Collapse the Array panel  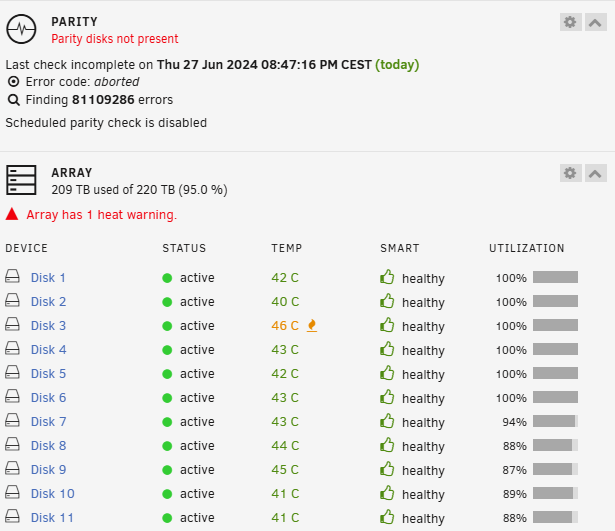click(595, 173)
